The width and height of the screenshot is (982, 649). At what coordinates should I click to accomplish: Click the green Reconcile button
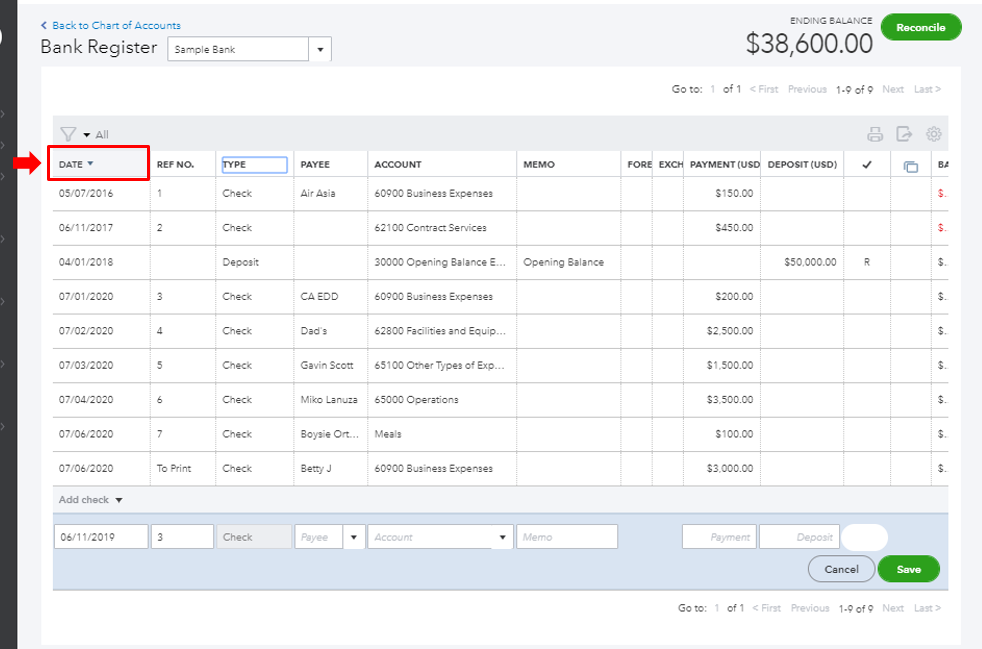pos(920,28)
